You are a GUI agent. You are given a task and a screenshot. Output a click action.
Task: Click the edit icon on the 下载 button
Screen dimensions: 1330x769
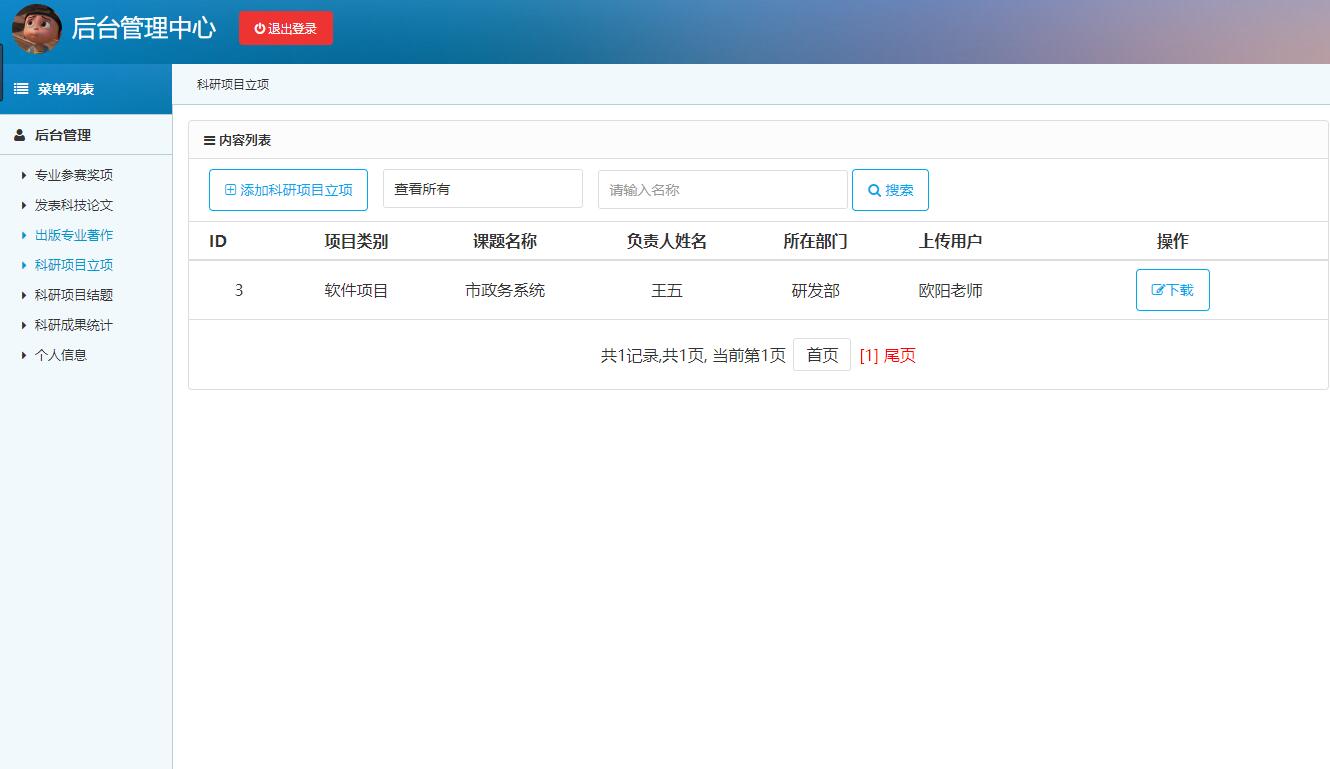1158,290
